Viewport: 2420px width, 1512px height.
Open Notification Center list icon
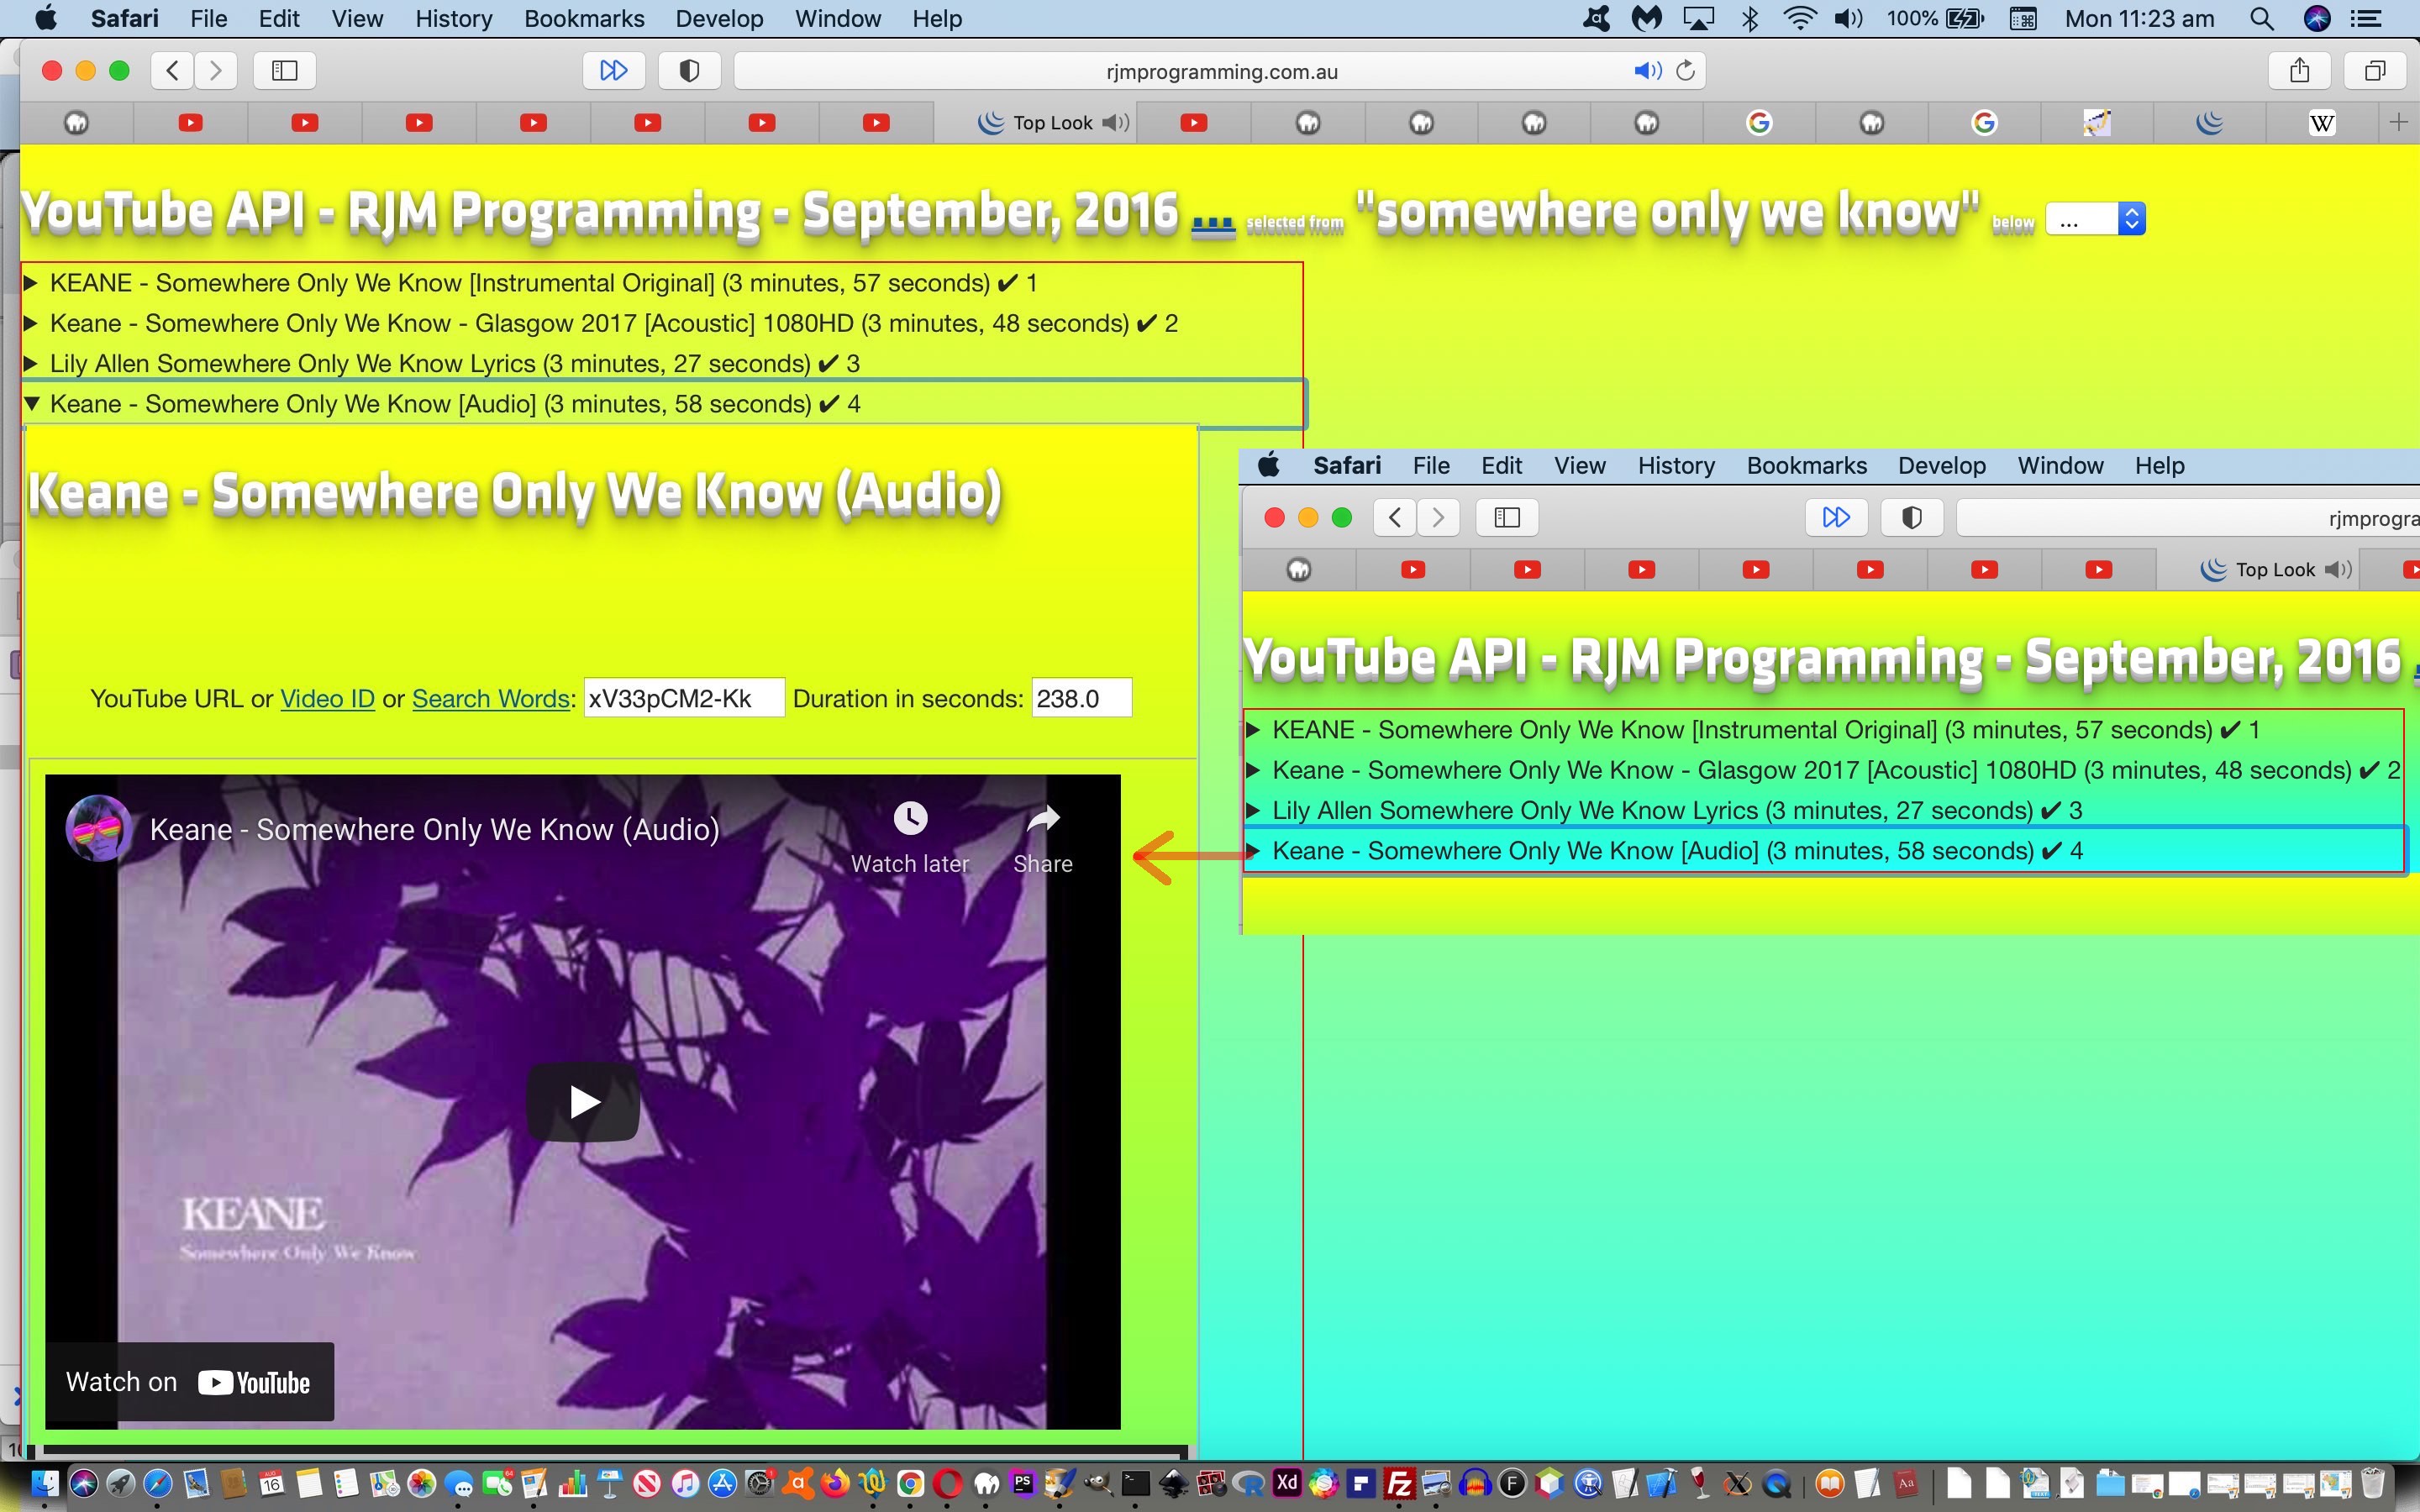click(2366, 18)
